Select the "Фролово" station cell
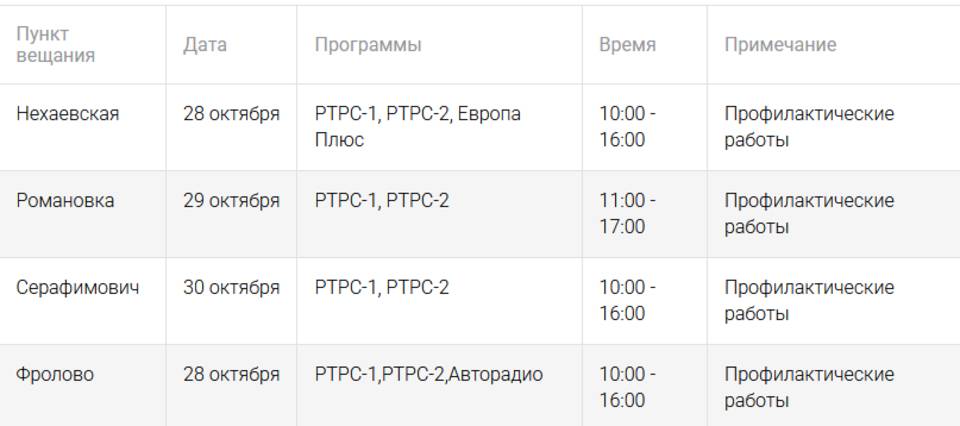Image resolution: width=960 pixels, height=426 pixels. [x=55, y=375]
